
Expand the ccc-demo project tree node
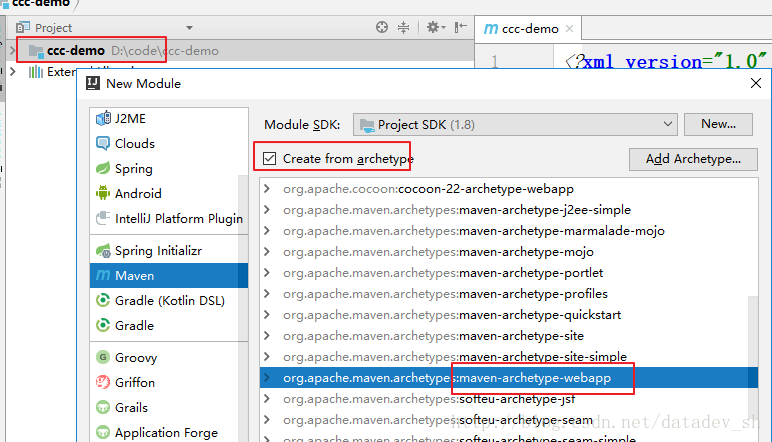point(12,51)
